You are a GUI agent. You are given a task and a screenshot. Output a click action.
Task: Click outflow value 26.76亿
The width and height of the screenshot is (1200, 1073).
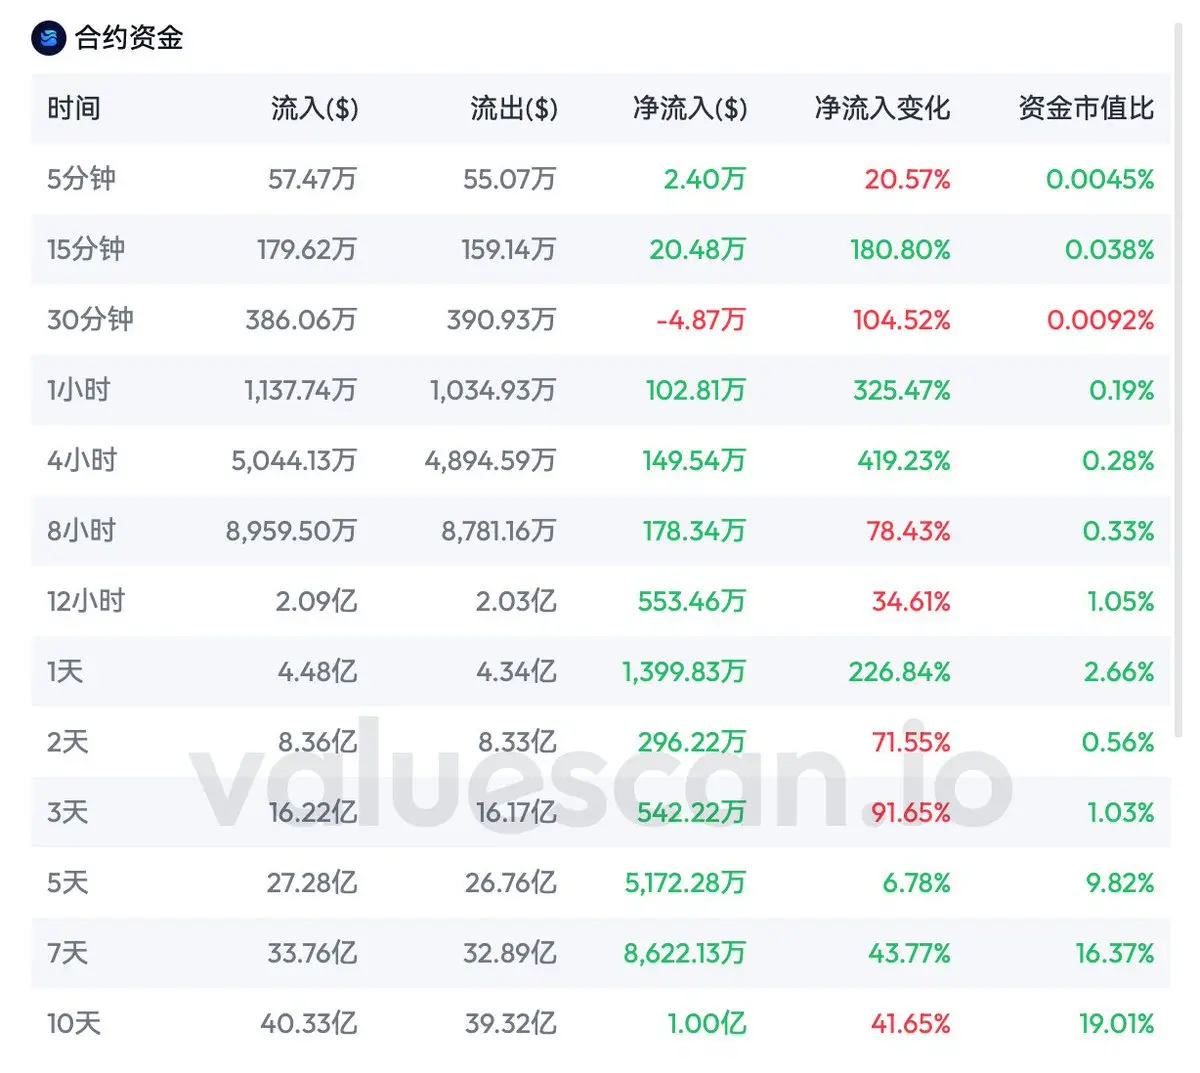coord(510,883)
